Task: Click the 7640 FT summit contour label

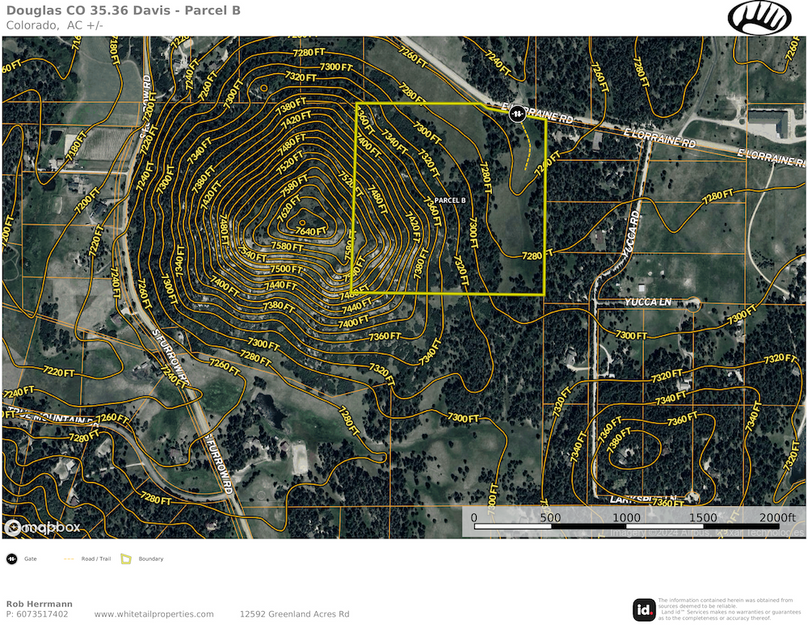Action: tap(310, 228)
